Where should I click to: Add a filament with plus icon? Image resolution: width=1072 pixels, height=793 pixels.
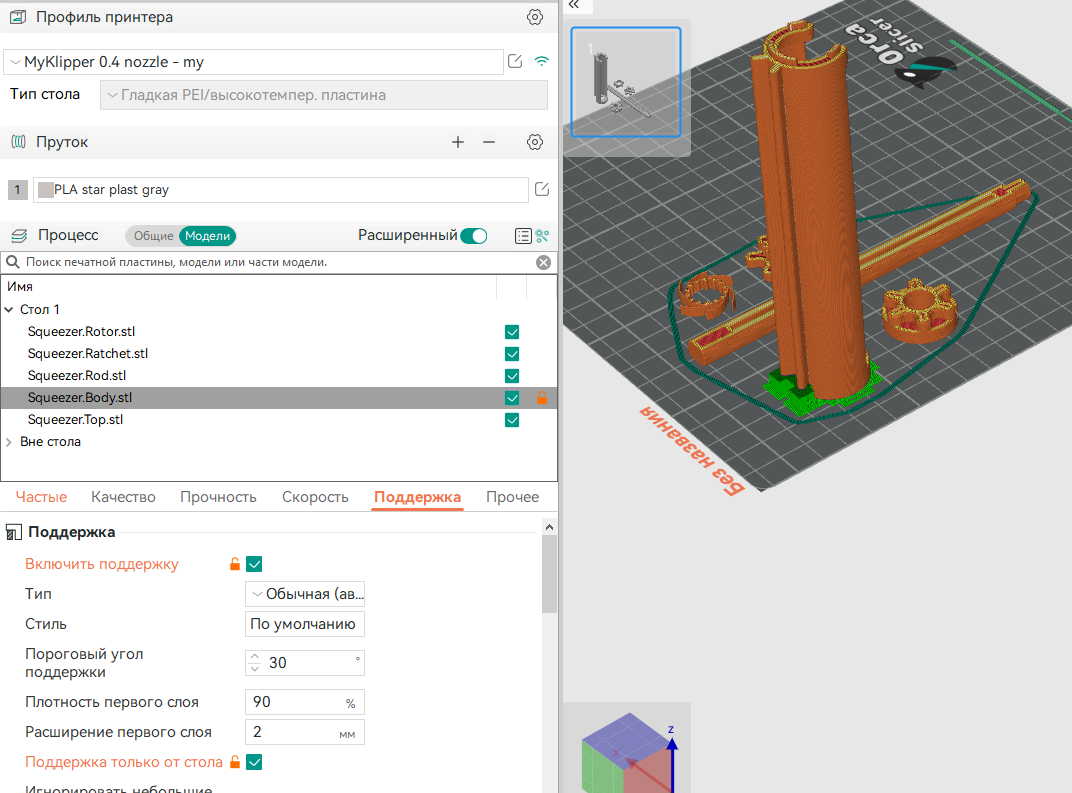click(458, 142)
